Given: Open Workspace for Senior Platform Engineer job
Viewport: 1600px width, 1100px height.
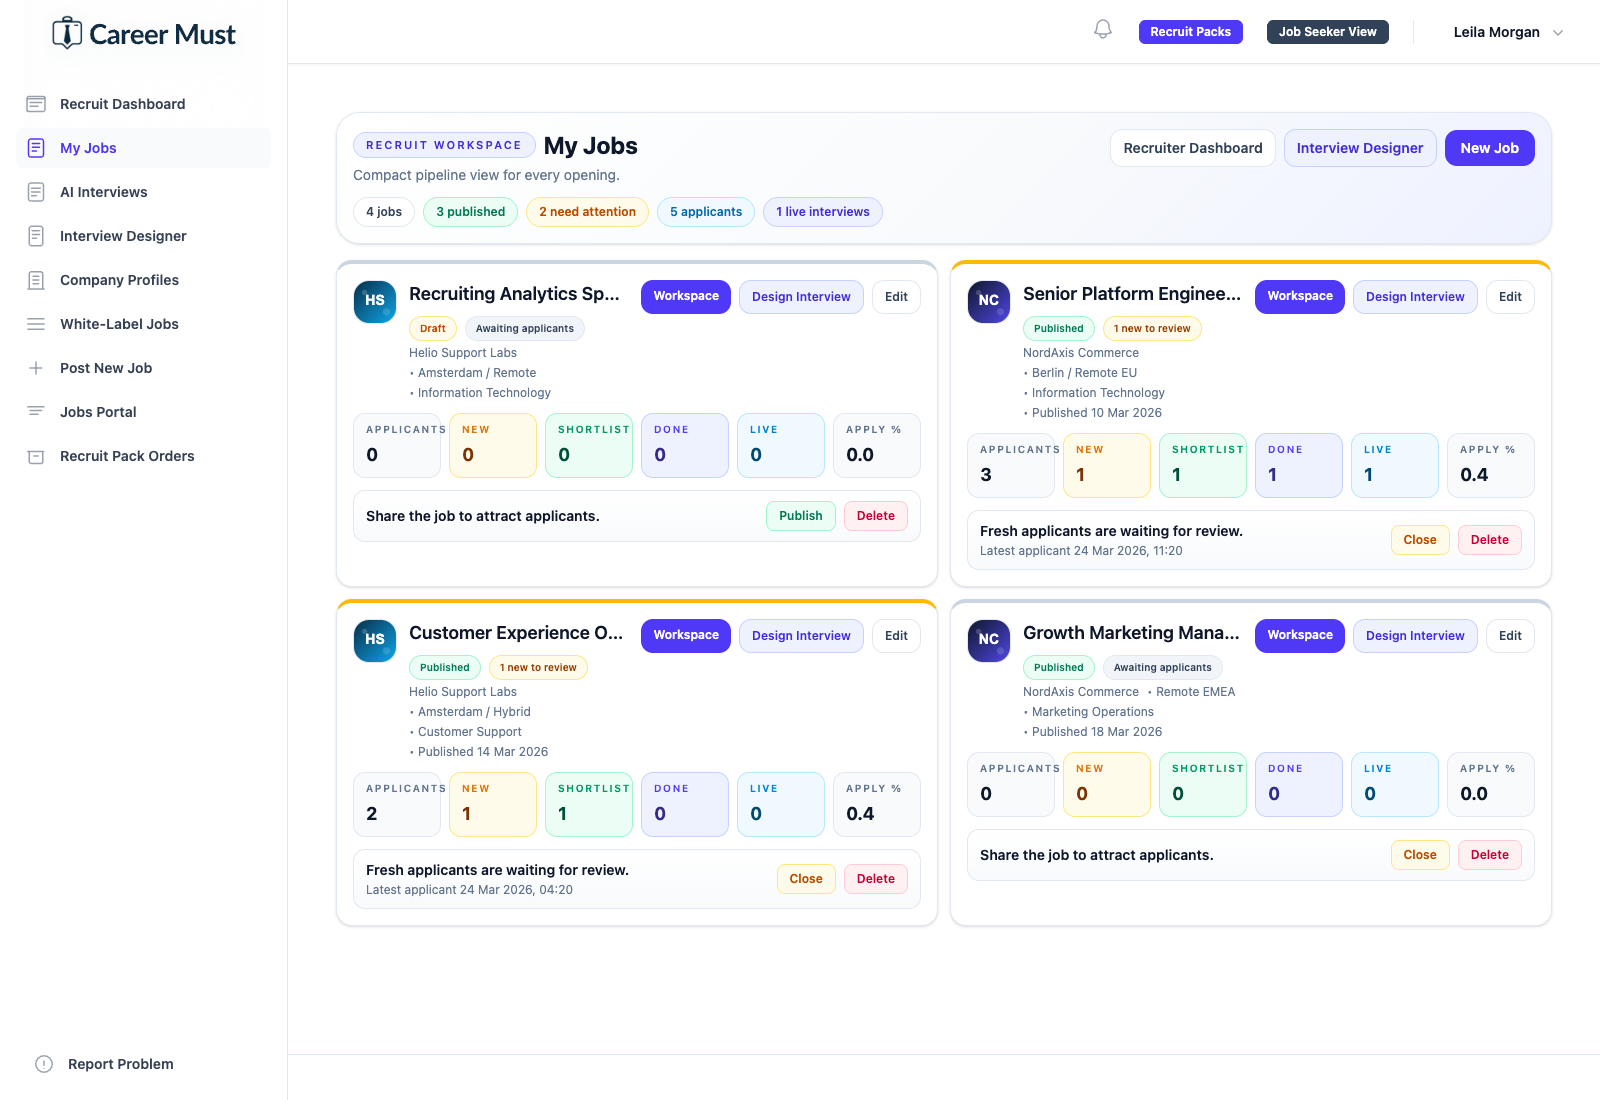Looking at the screenshot, I should [x=1299, y=297].
